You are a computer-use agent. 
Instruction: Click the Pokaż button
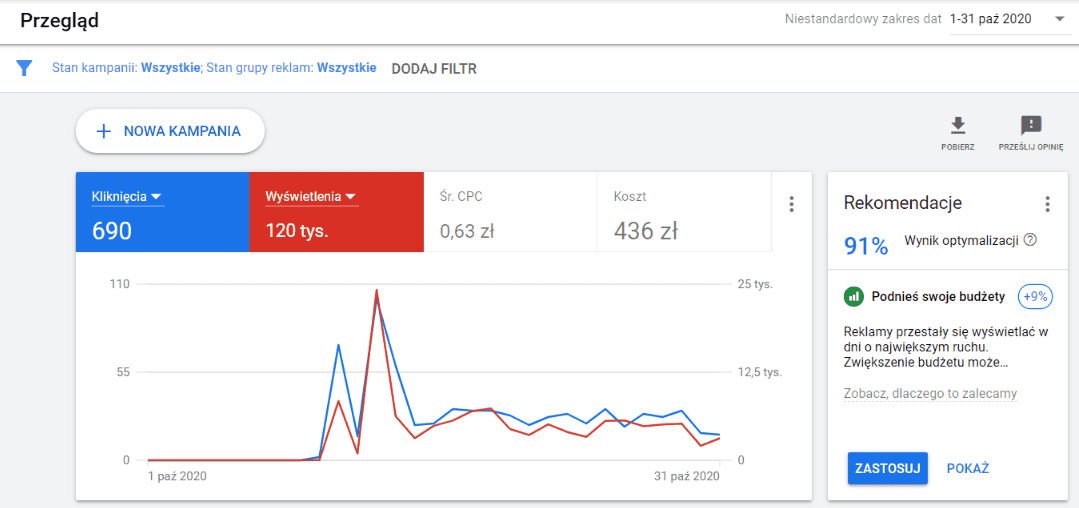pyautogui.click(x=967, y=468)
